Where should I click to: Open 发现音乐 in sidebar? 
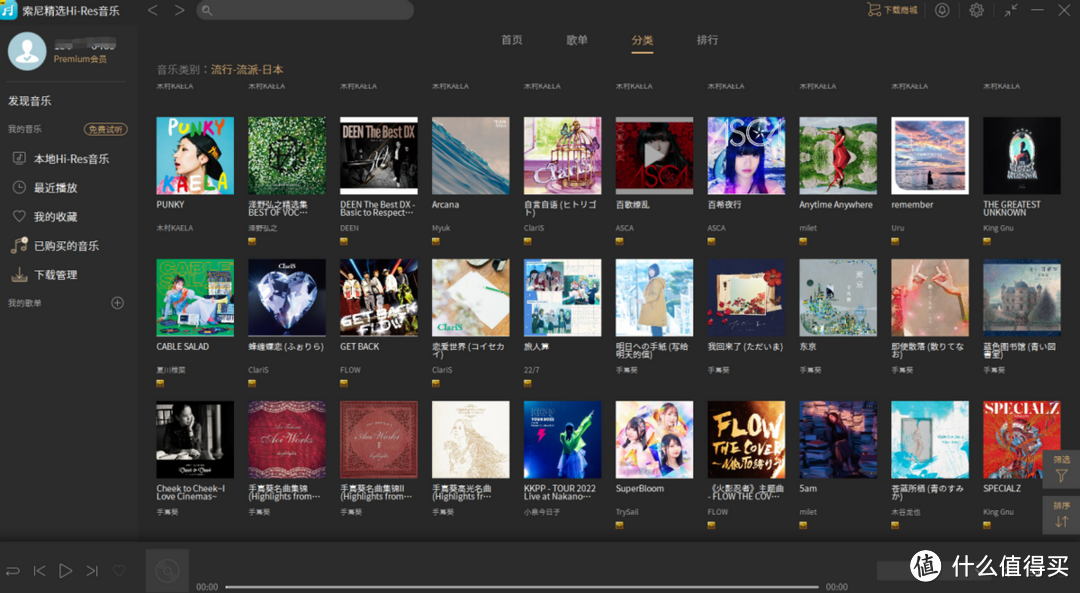click(x=30, y=101)
